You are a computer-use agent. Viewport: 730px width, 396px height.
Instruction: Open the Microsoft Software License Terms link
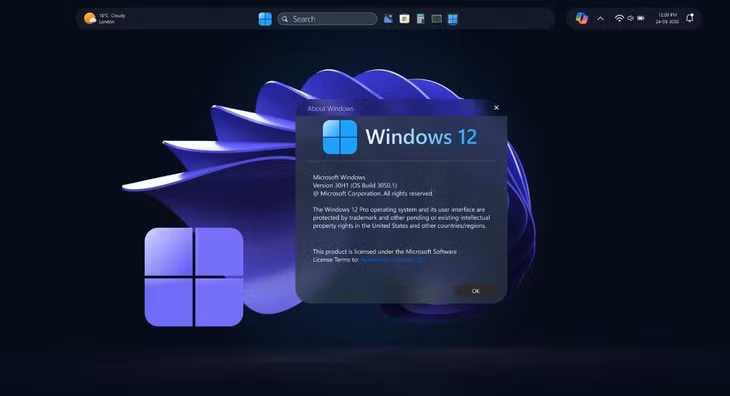click(393, 260)
